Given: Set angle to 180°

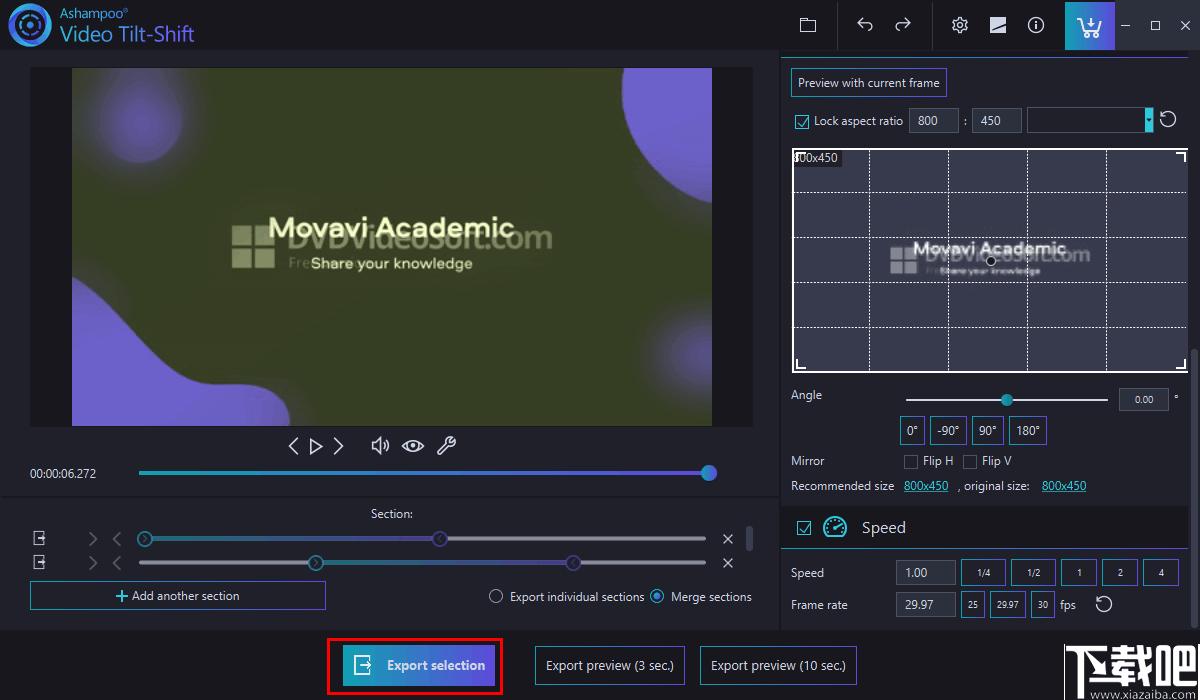Looking at the screenshot, I should [x=1028, y=431].
